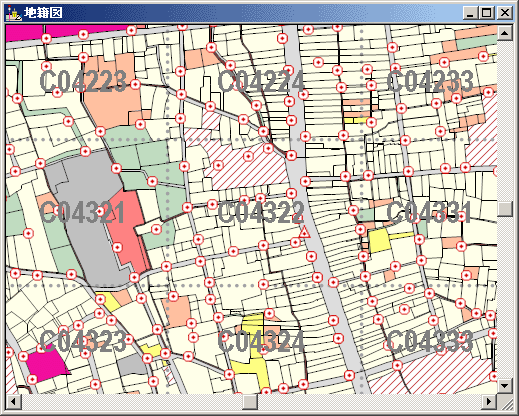Select map sheet label C04333
This screenshot has width=519, height=416.
(430, 341)
